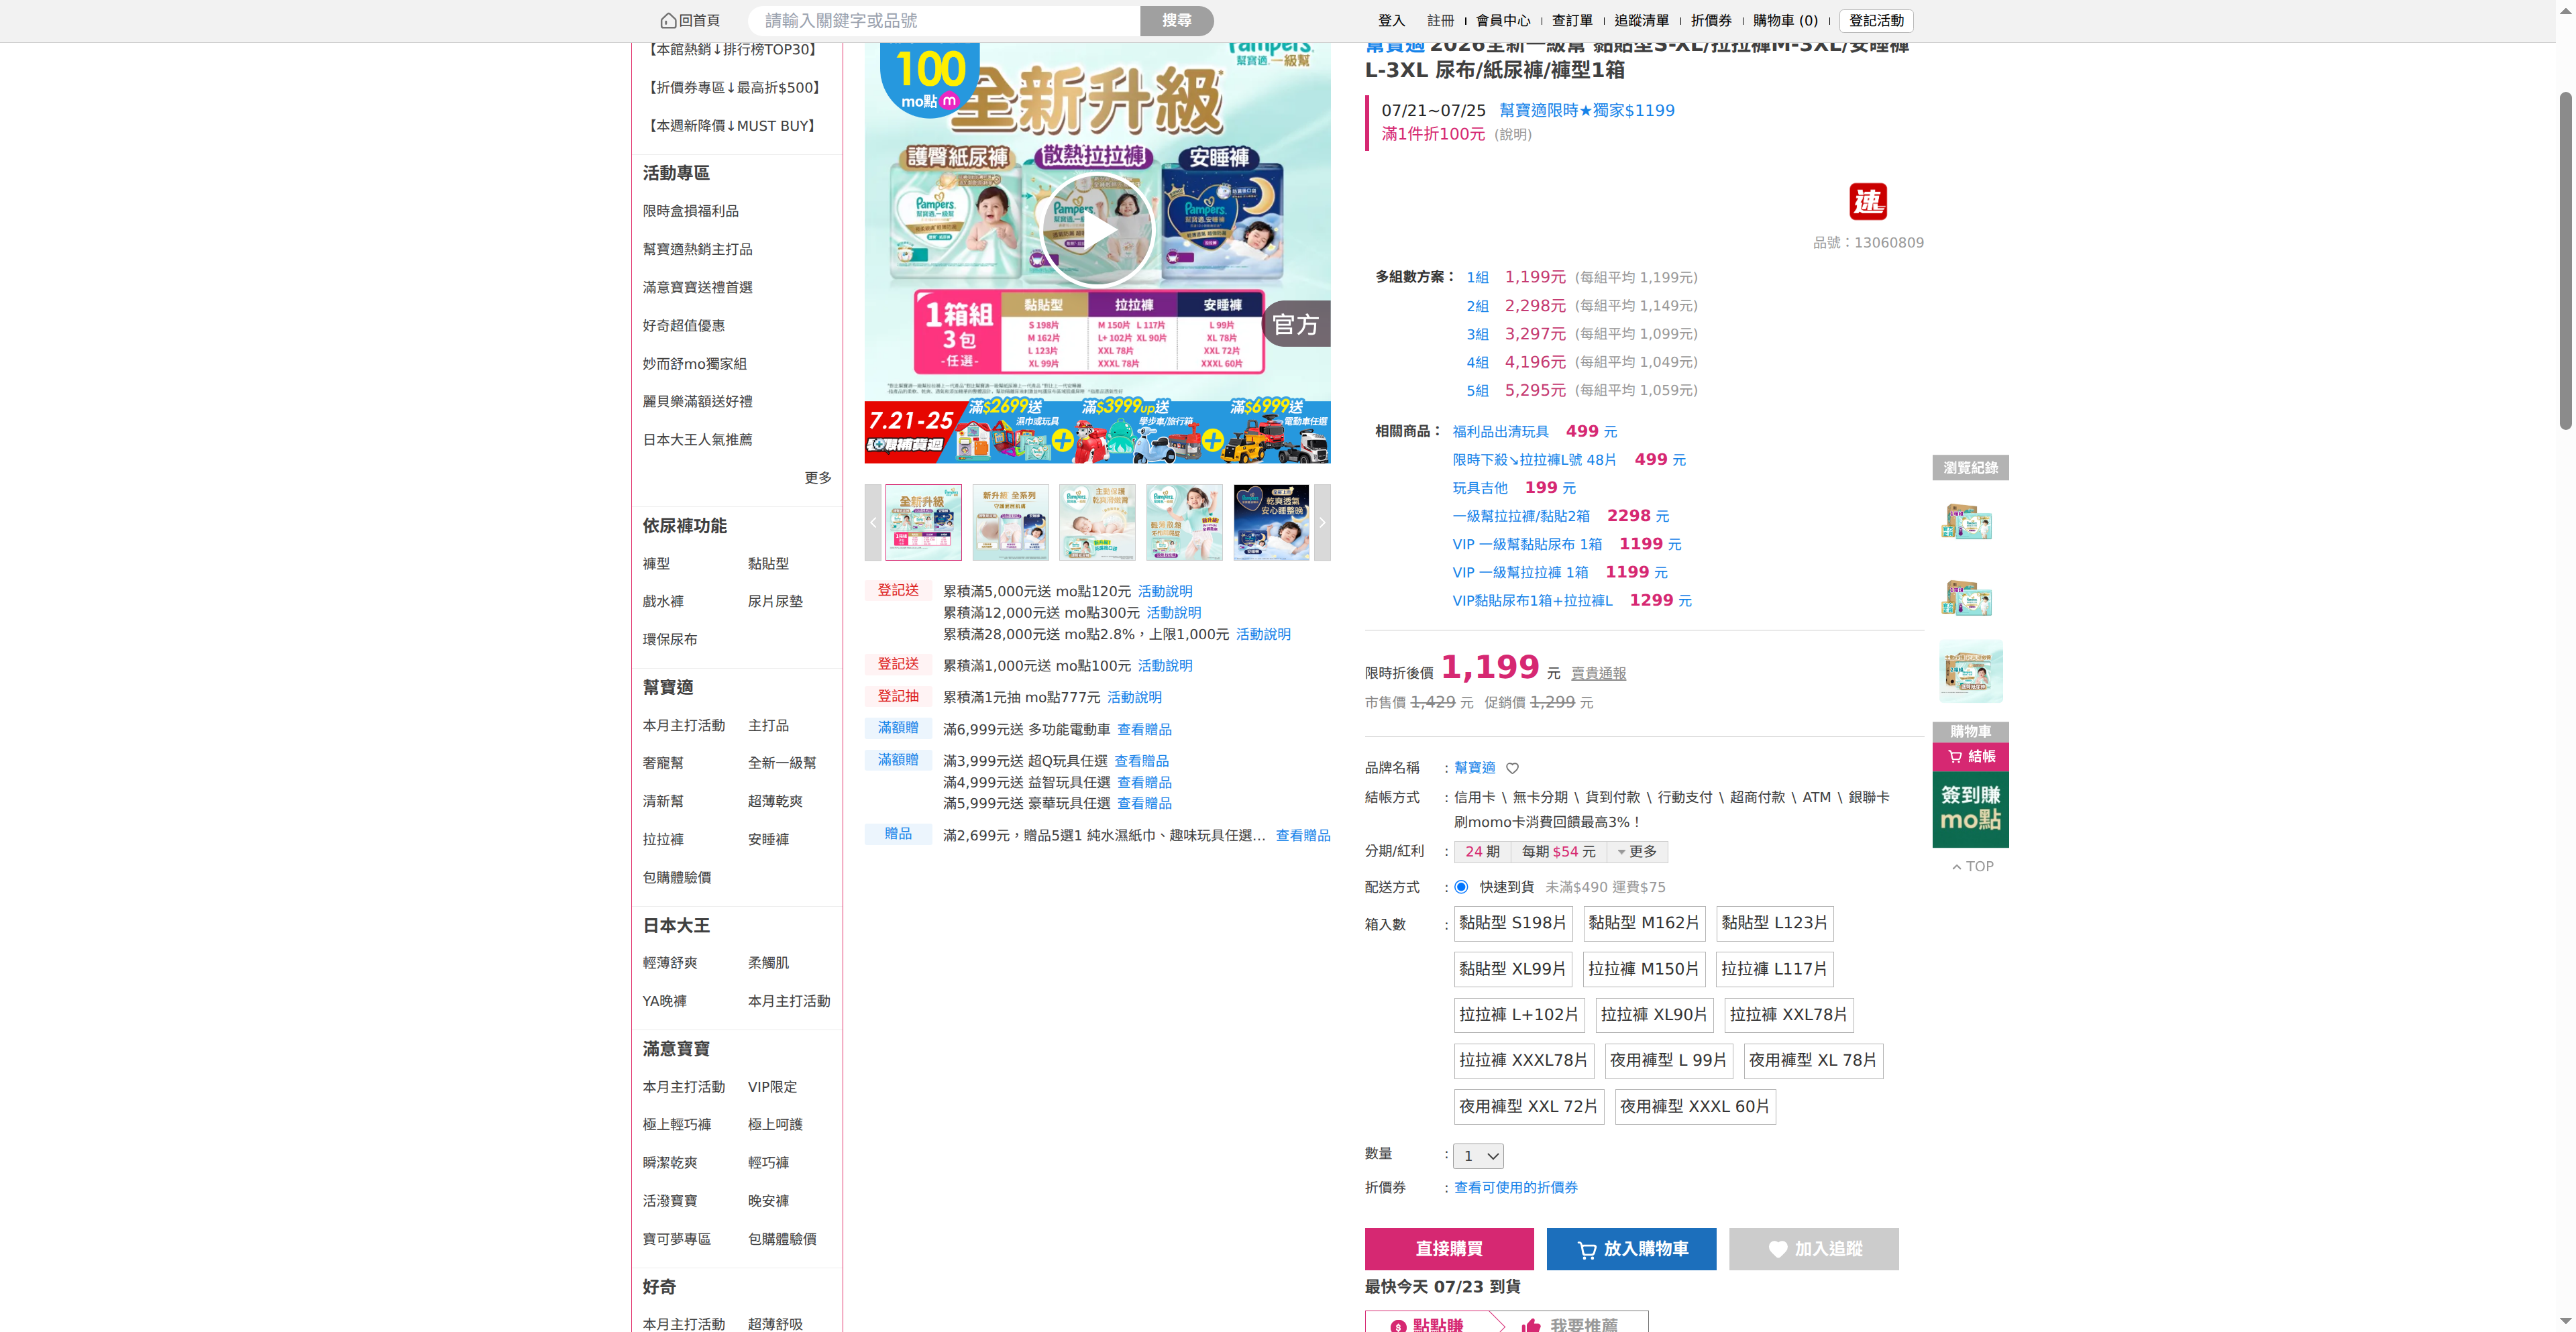Viewport: 2576px width, 1332px height.
Task: Choose size option 黏貼型 L123片
Action: [x=1774, y=923]
